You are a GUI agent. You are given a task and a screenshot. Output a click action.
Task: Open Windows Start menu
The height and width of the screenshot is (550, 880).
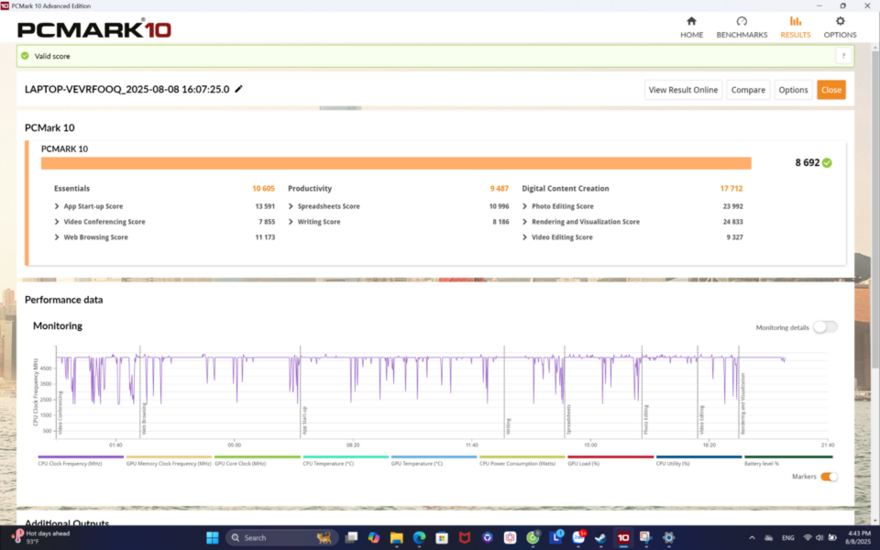212,537
